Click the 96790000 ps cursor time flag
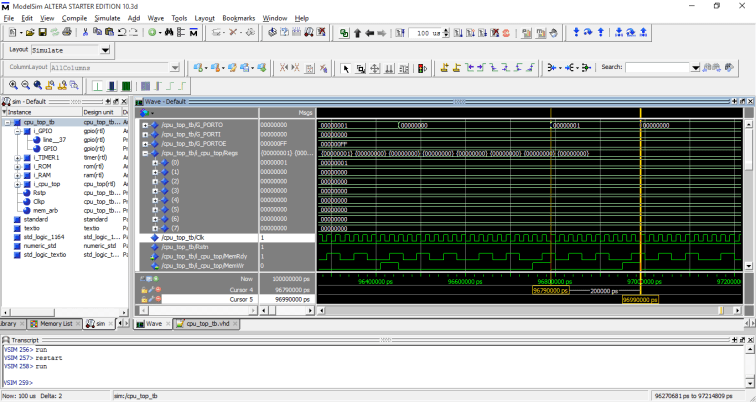This screenshot has width=756, height=402. (551, 291)
